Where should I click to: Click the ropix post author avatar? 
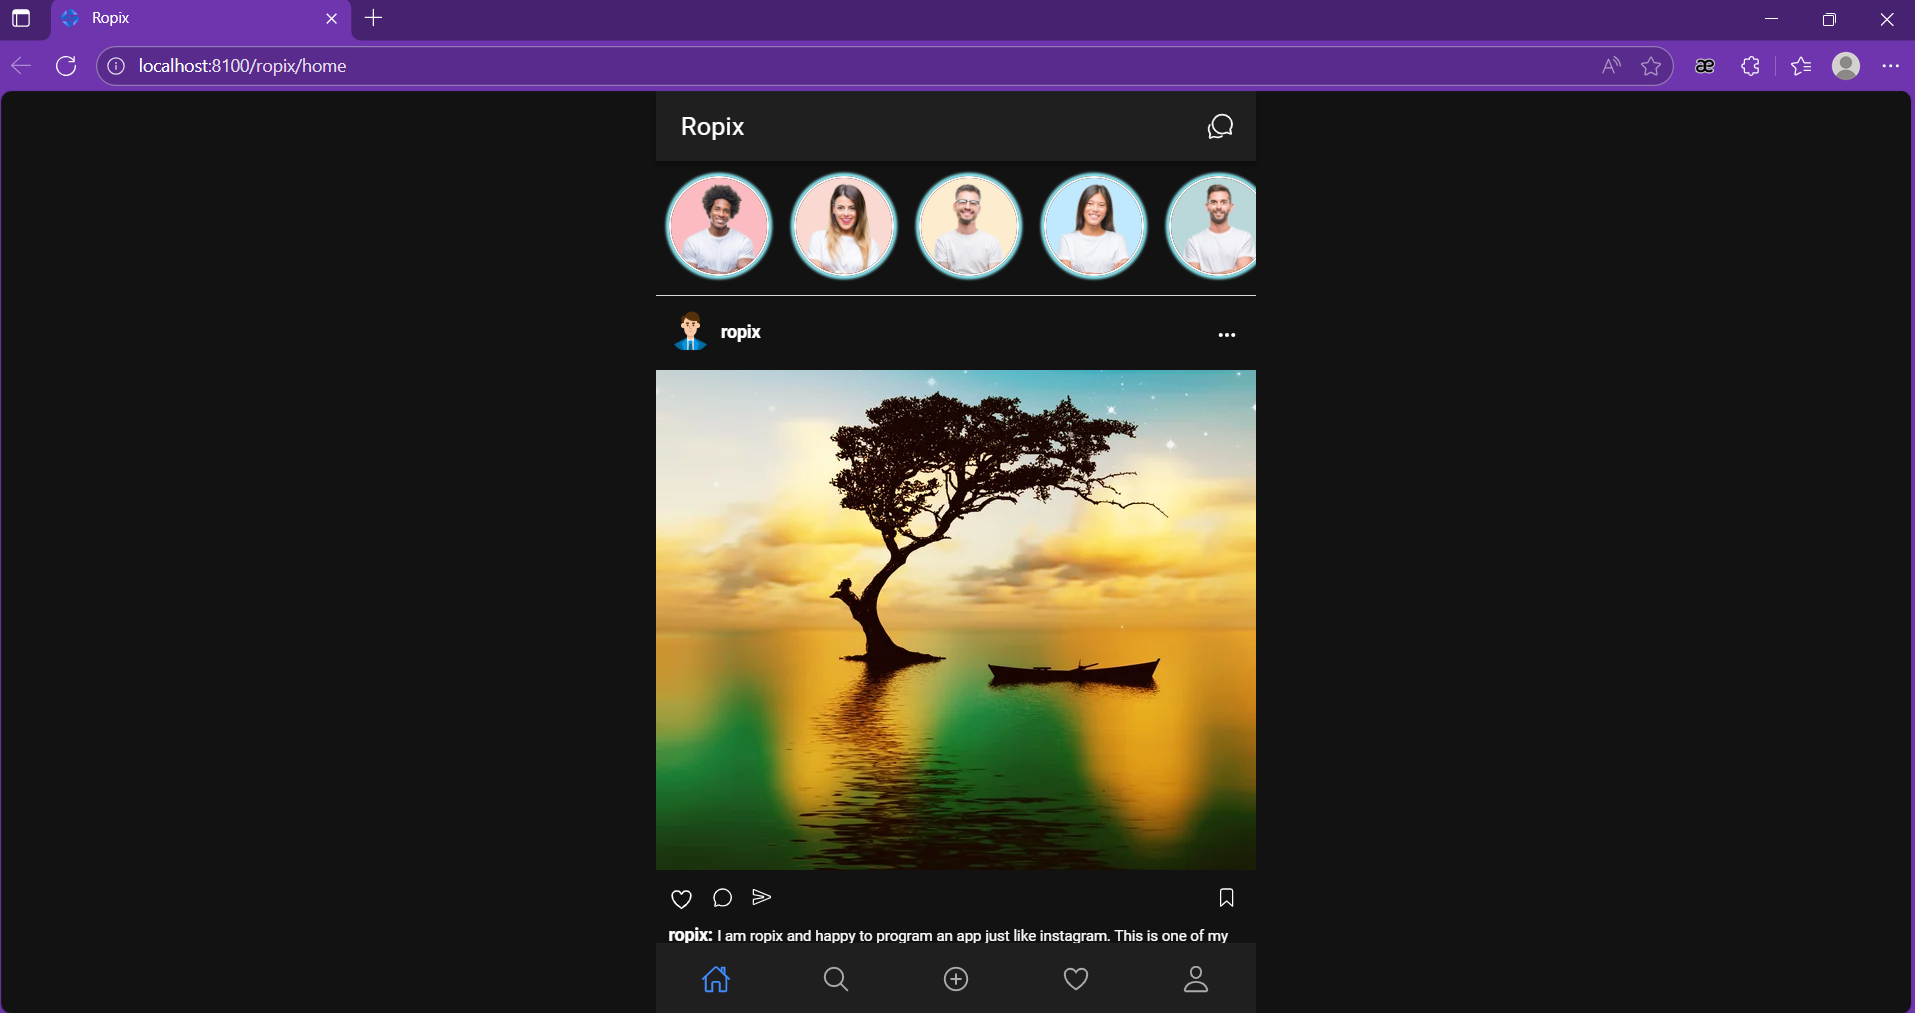pos(690,332)
